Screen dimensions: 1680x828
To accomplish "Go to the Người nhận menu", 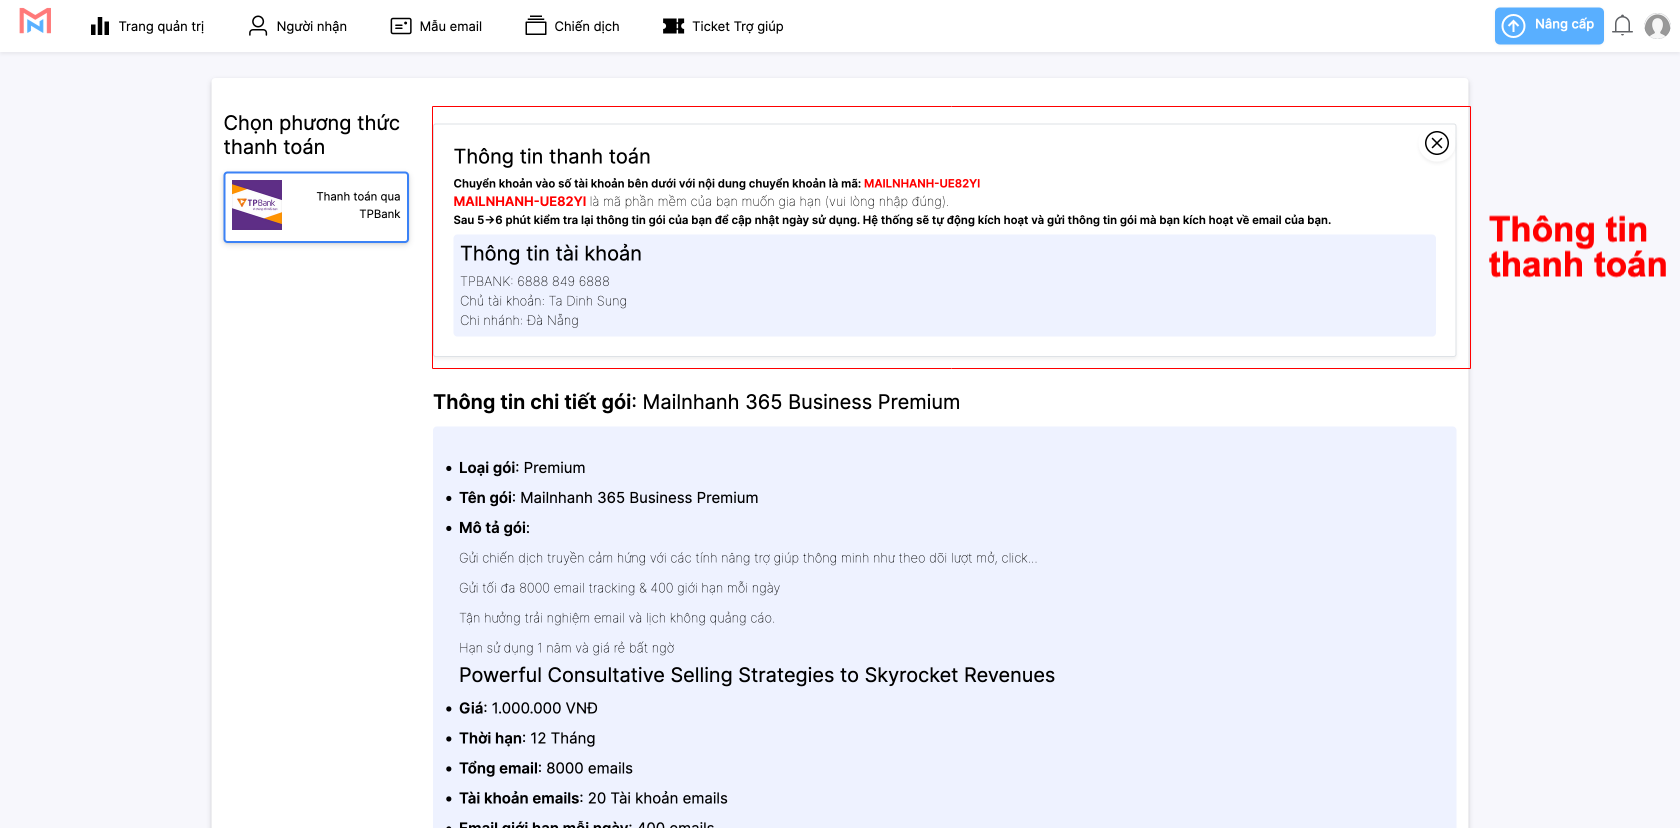I will (311, 26).
